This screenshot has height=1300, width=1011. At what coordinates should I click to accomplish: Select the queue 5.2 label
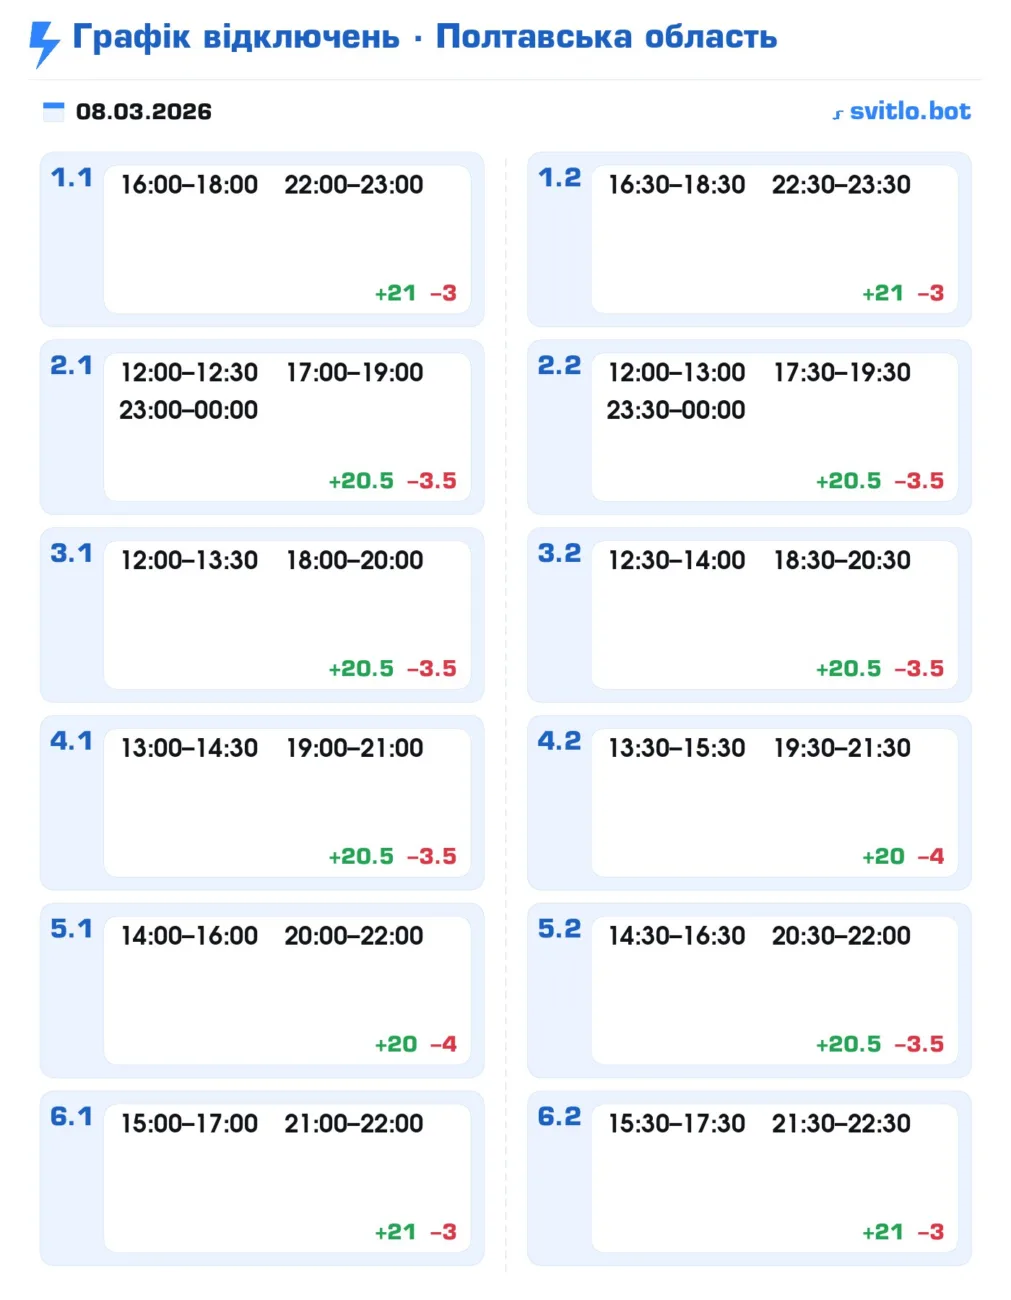[x=559, y=929]
